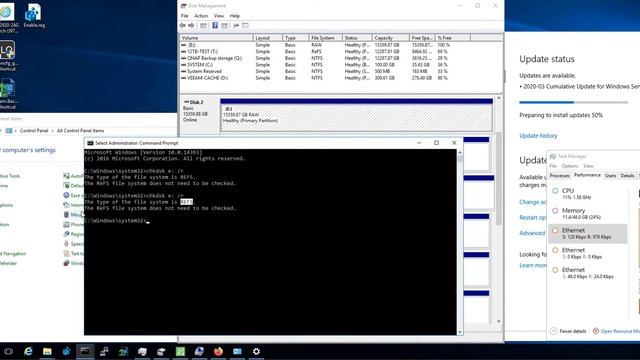This screenshot has width=640, height=360.
Task: Select Memory in Task Manager performance list
Action: (588, 213)
